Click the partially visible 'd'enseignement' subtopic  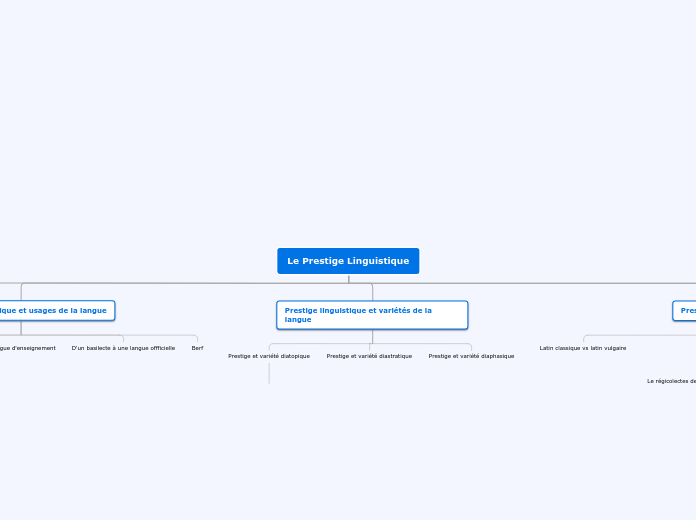pyautogui.click(x=28, y=348)
